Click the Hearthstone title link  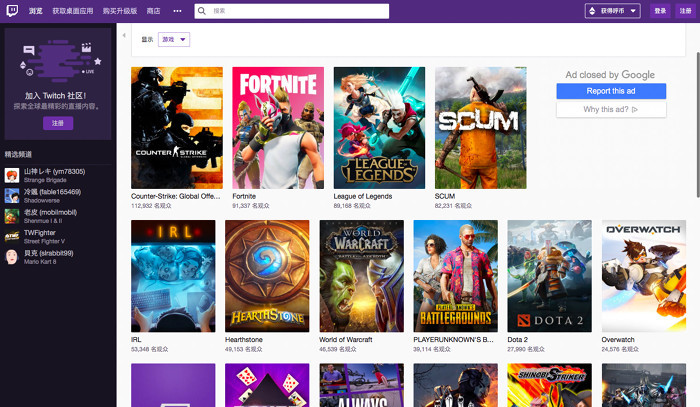click(244, 340)
